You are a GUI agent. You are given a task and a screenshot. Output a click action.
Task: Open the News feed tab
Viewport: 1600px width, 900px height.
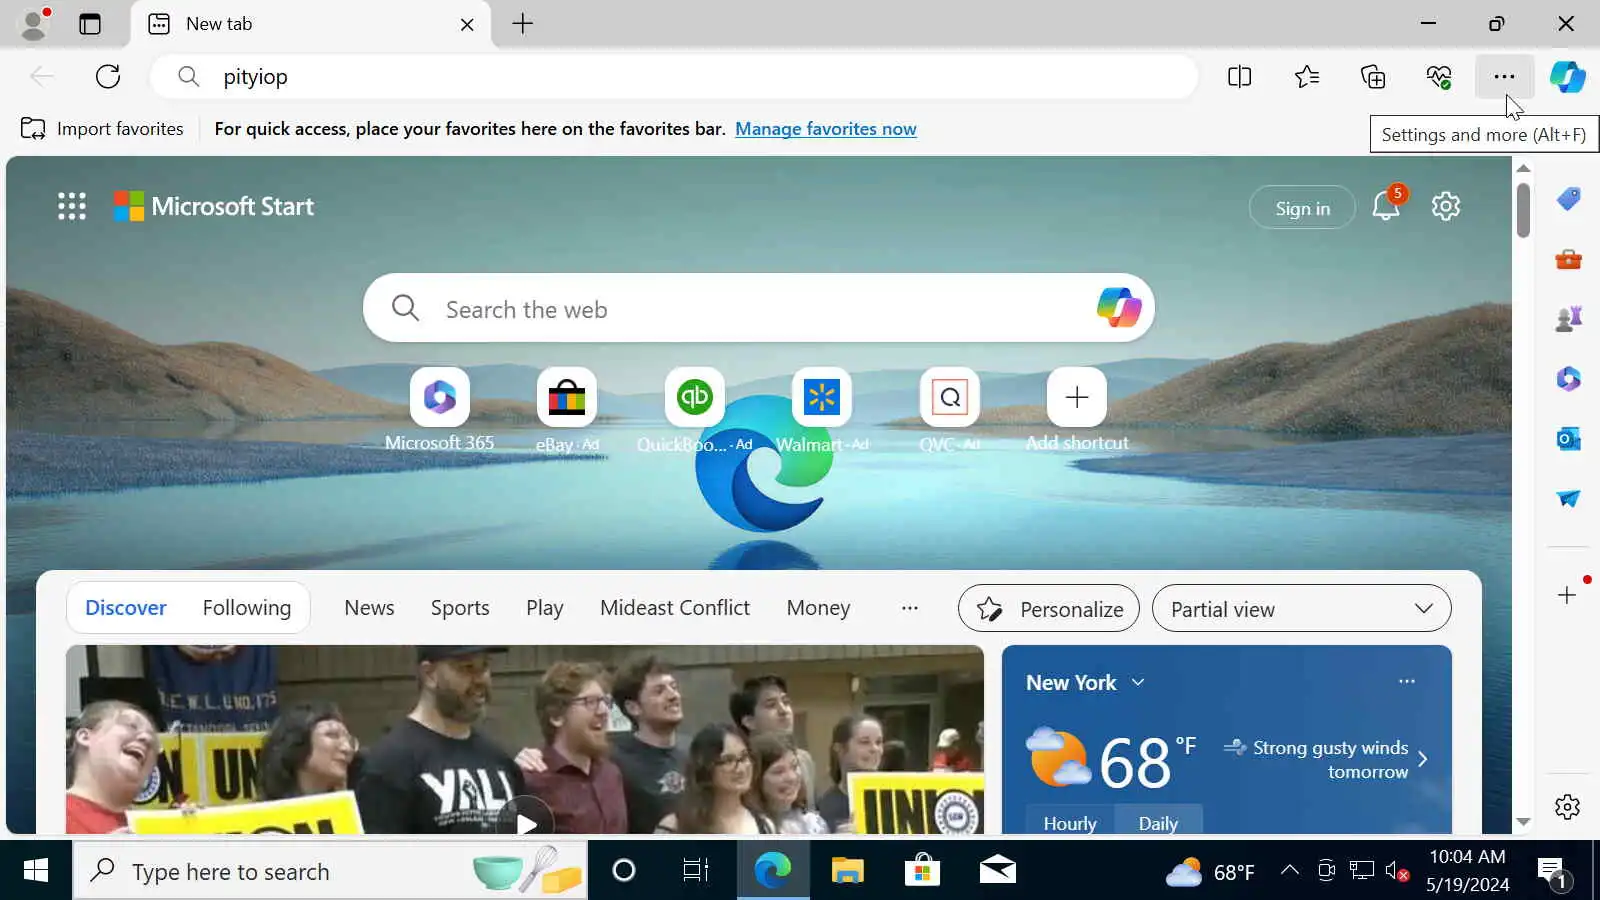tap(369, 608)
